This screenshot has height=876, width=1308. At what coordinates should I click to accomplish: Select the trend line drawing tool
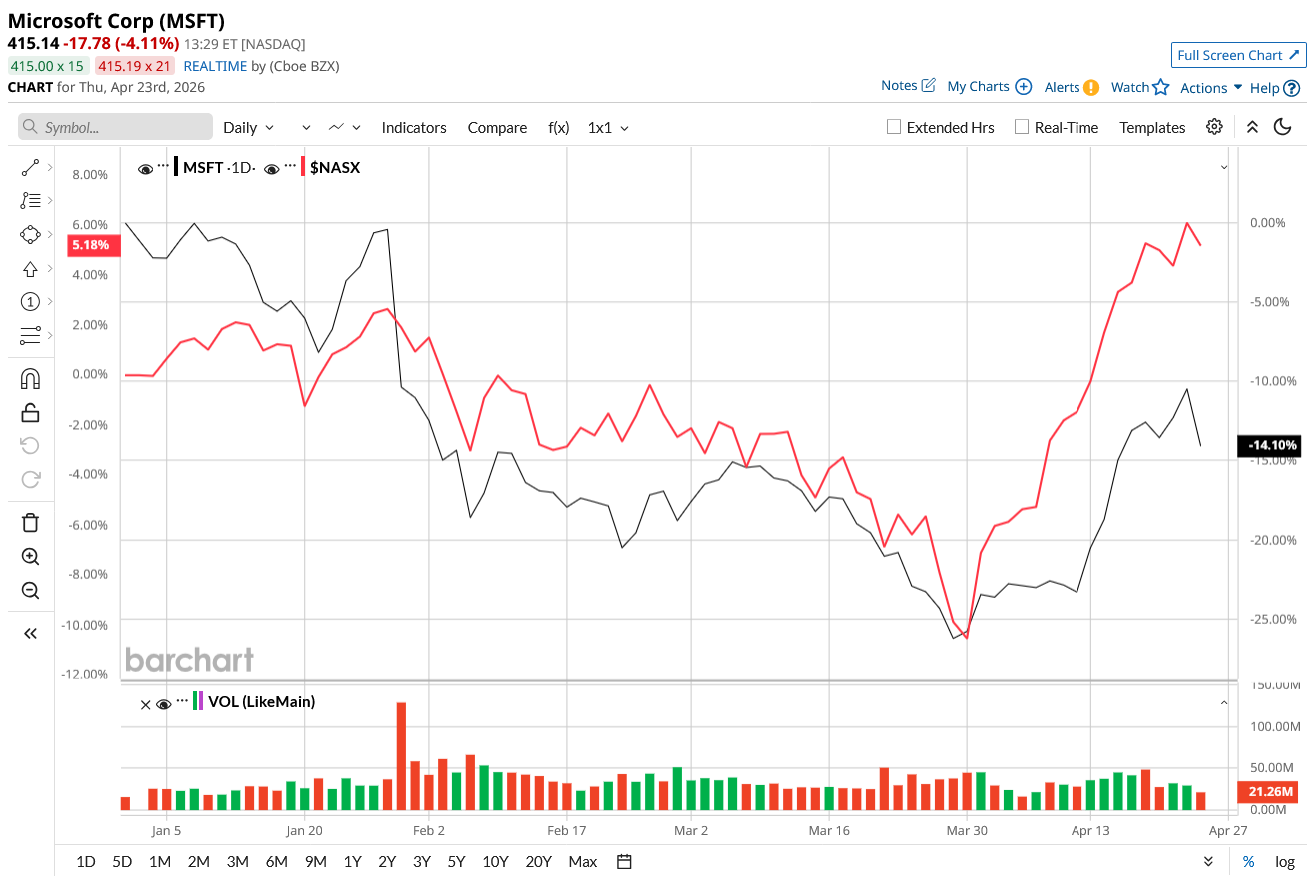tap(30, 168)
